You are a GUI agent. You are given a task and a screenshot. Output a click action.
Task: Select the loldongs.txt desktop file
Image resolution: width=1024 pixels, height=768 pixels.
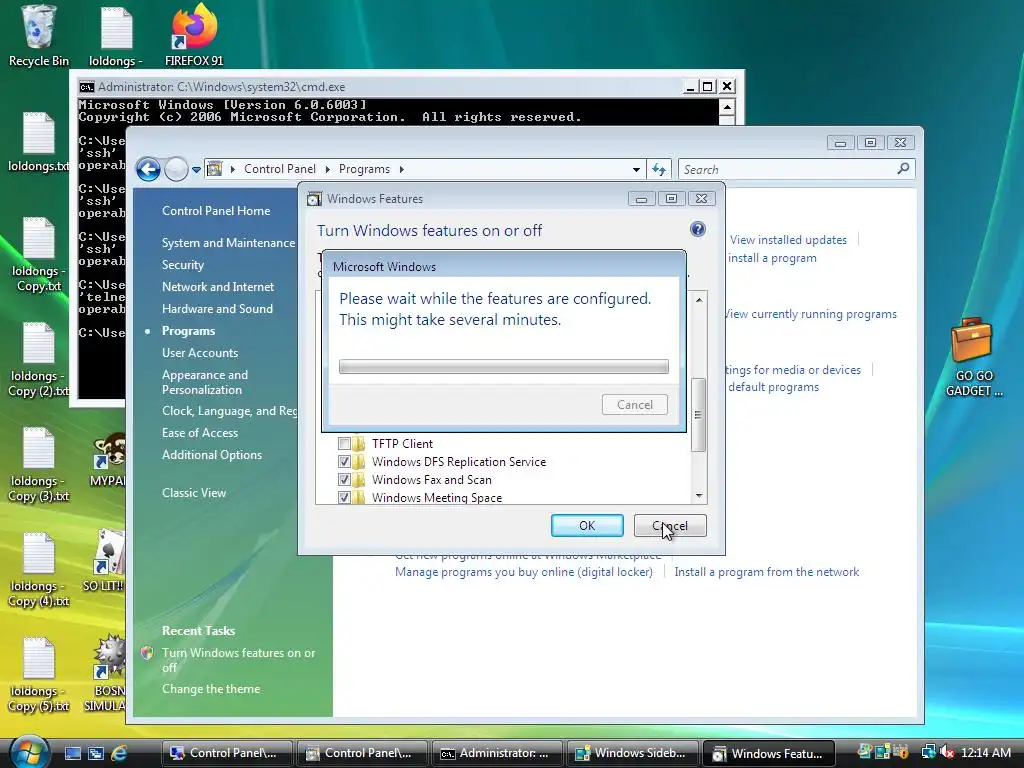pos(38,142)
